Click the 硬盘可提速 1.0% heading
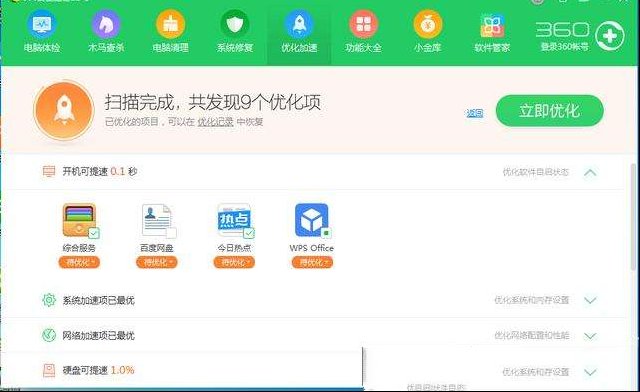Screen dimensions: 640x392 pos(98,370)
